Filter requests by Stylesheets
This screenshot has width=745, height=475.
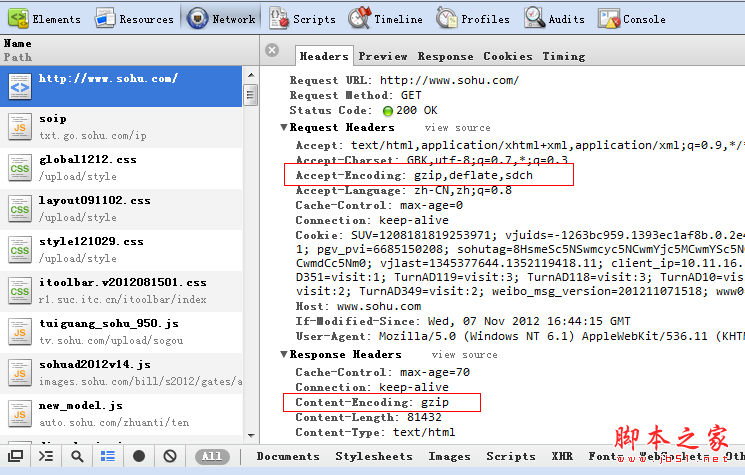tap(374, 456)
